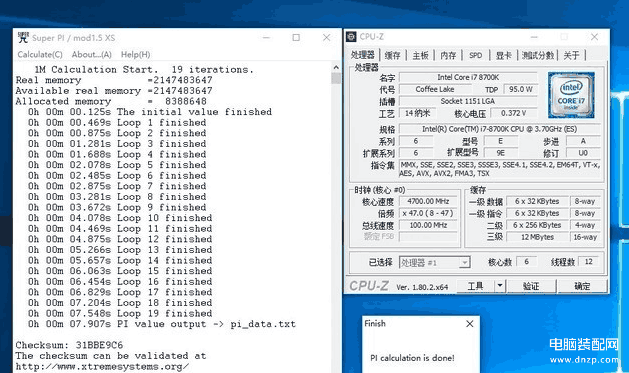Click the Super PI scroll up arrow
629x373 pixels.
tap(336, 67)
